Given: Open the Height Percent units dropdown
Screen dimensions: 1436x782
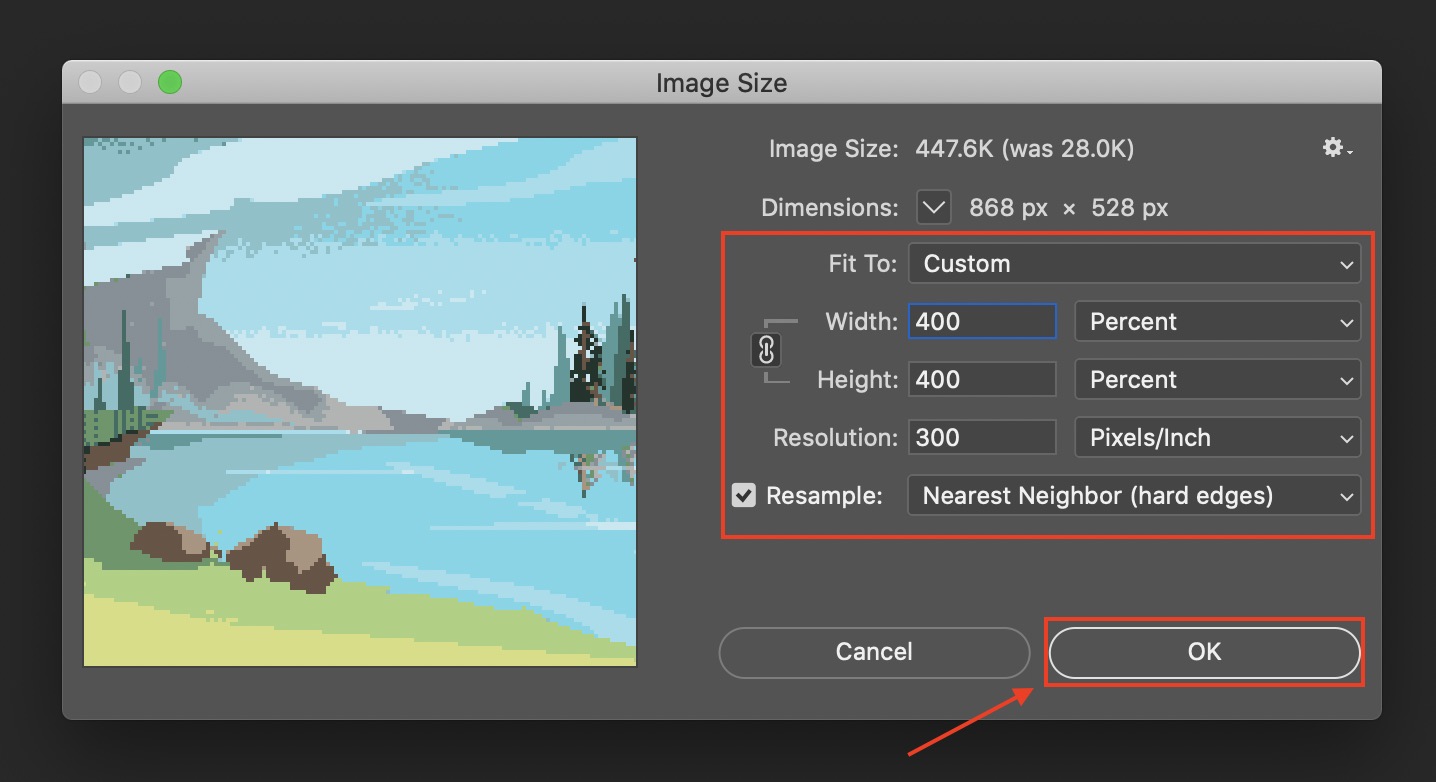Looking at the screenshot, I should [1217, 380].
